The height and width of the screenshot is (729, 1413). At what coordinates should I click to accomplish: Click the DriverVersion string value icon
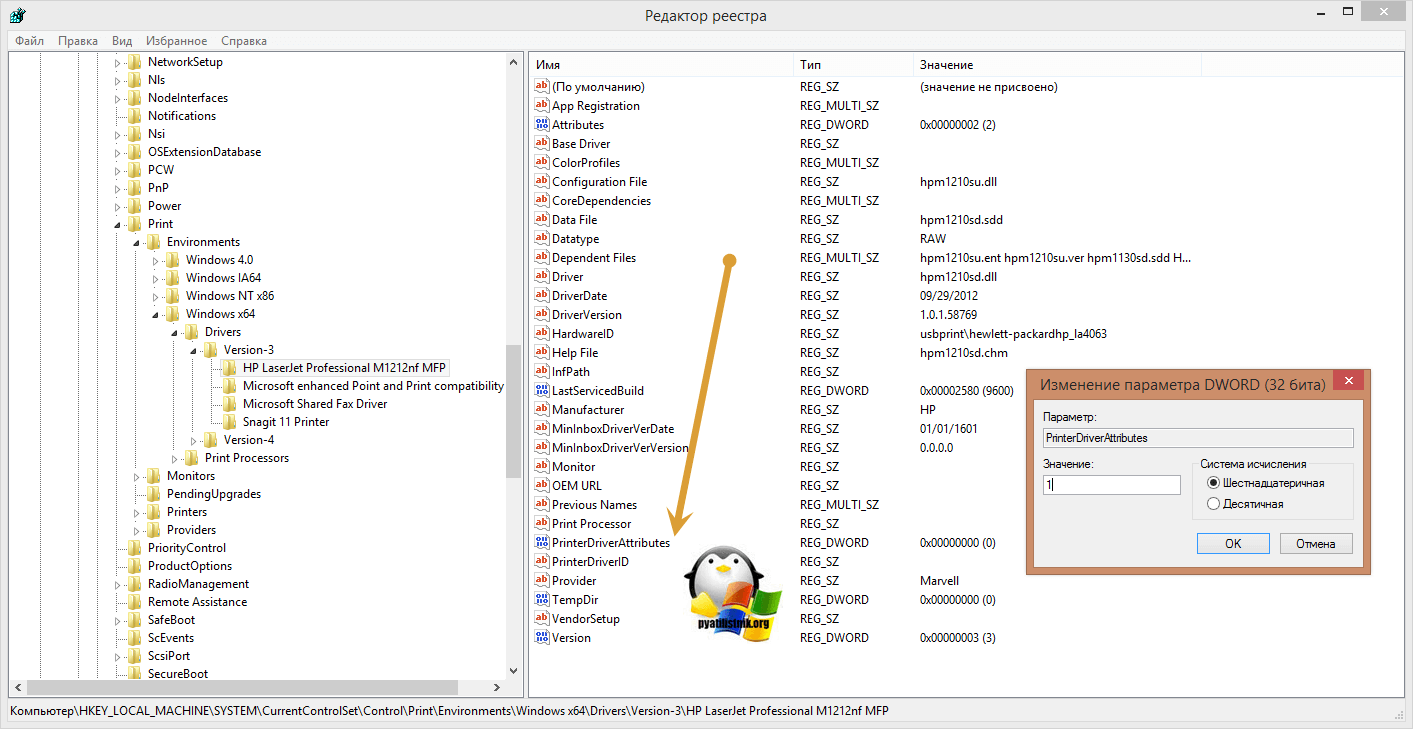[x=542, y=315]
